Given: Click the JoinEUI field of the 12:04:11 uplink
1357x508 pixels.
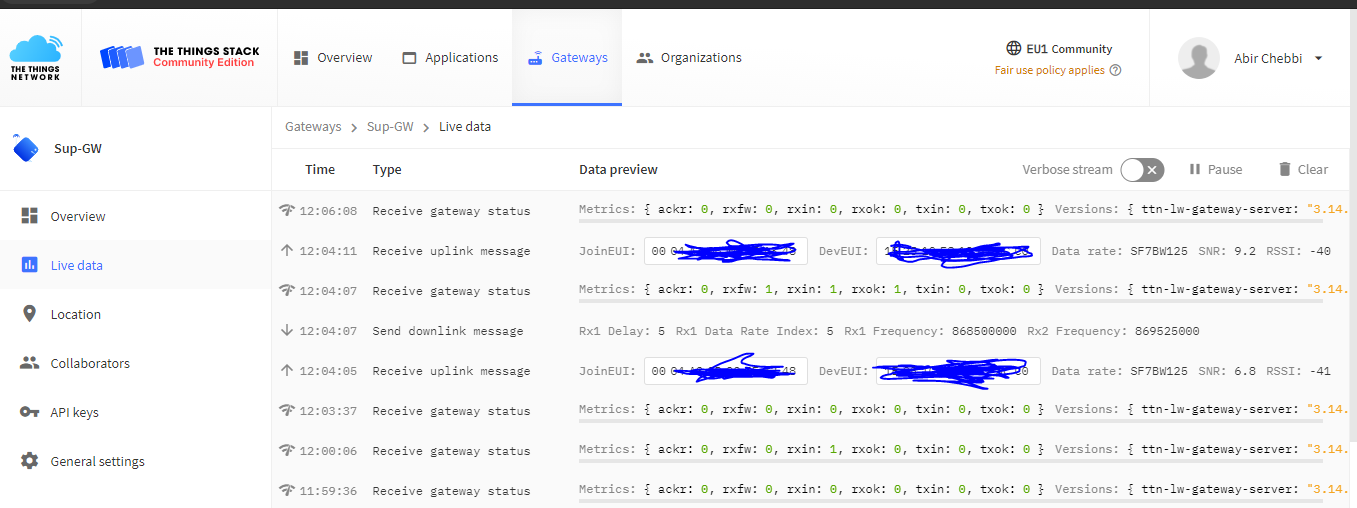Looking at the screenshot, I should (x=725, y=251).
